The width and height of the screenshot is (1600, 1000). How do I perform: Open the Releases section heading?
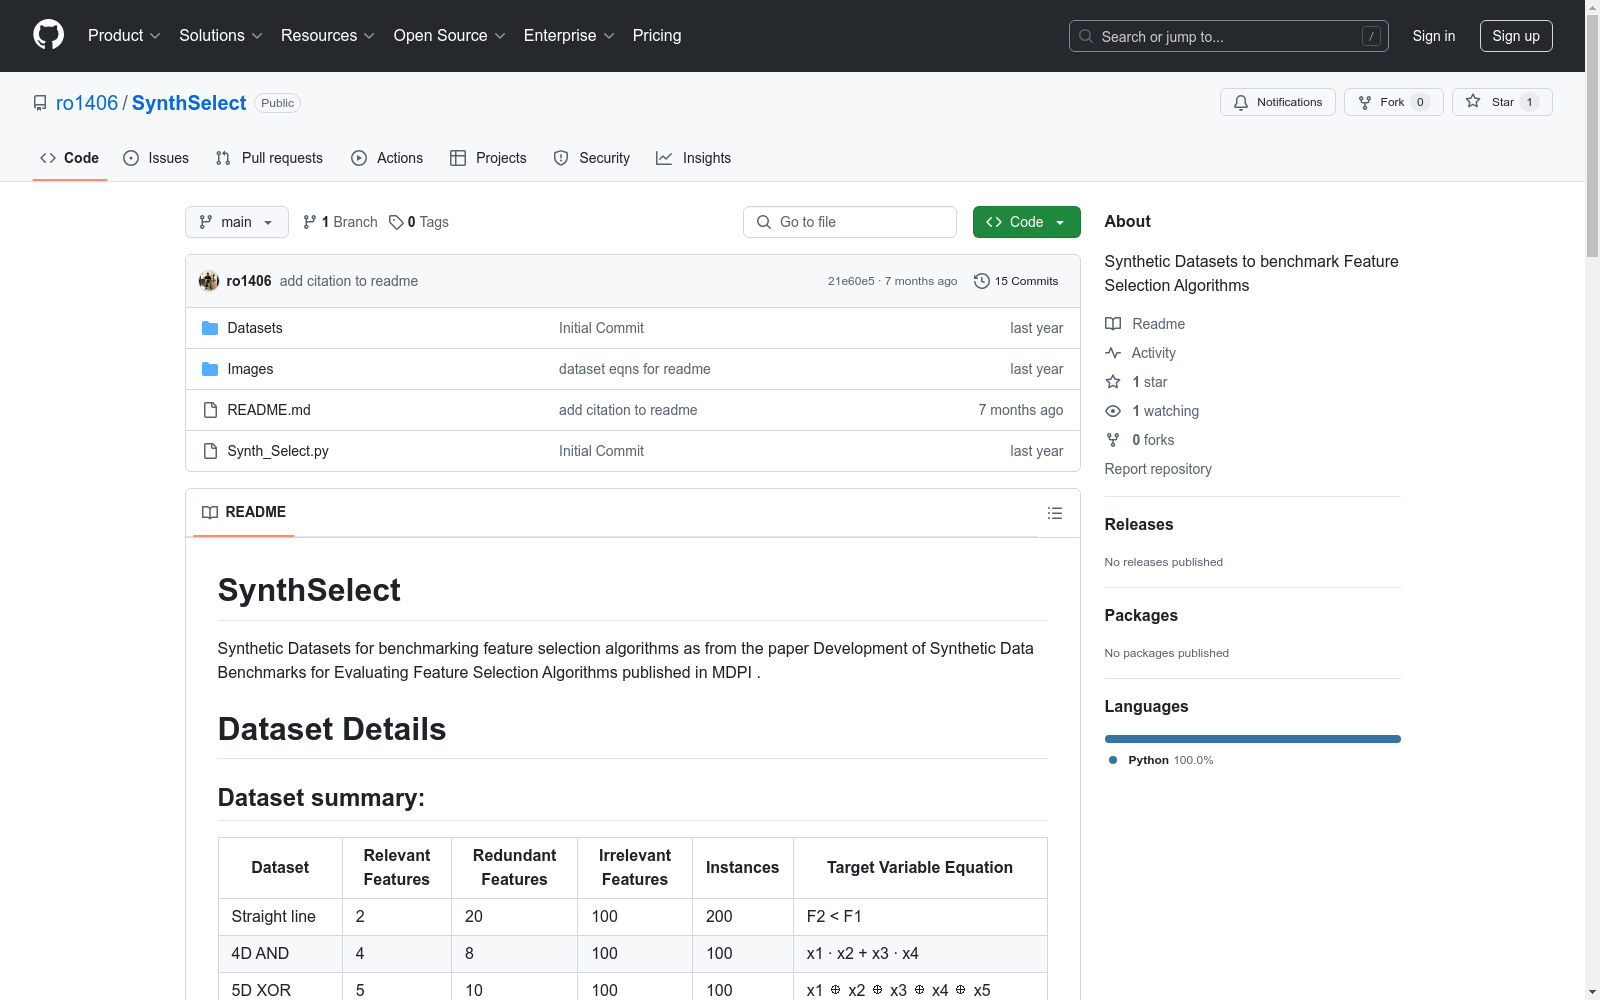tap(1139, 524)
